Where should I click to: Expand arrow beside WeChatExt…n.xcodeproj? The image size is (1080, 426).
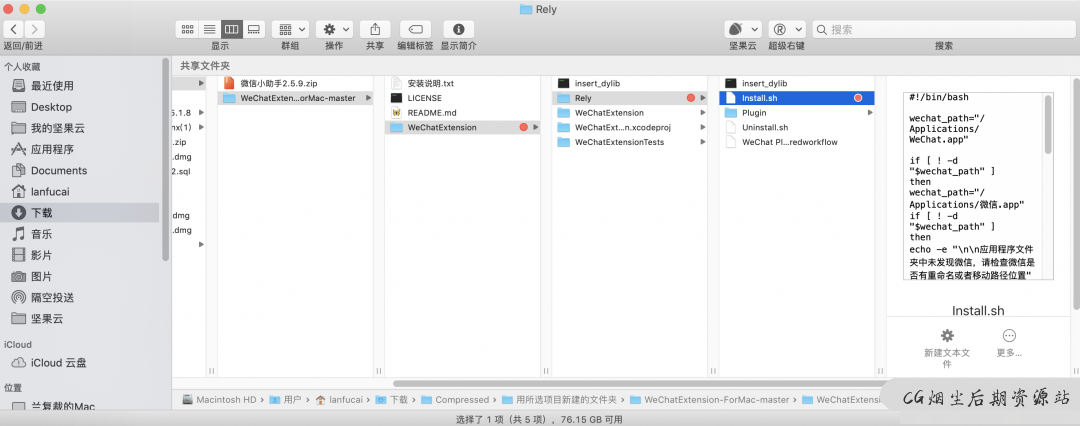pos(703,127)
